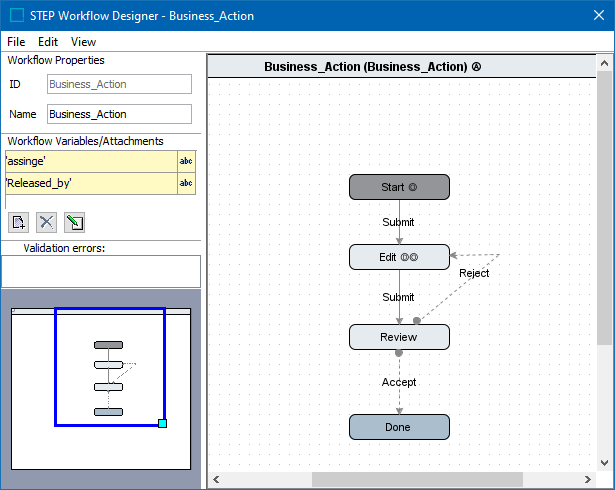This screenshot has width=615, height=490.
Task: Click the abc type icon for 'assinge'
Action: click(186, 161)
